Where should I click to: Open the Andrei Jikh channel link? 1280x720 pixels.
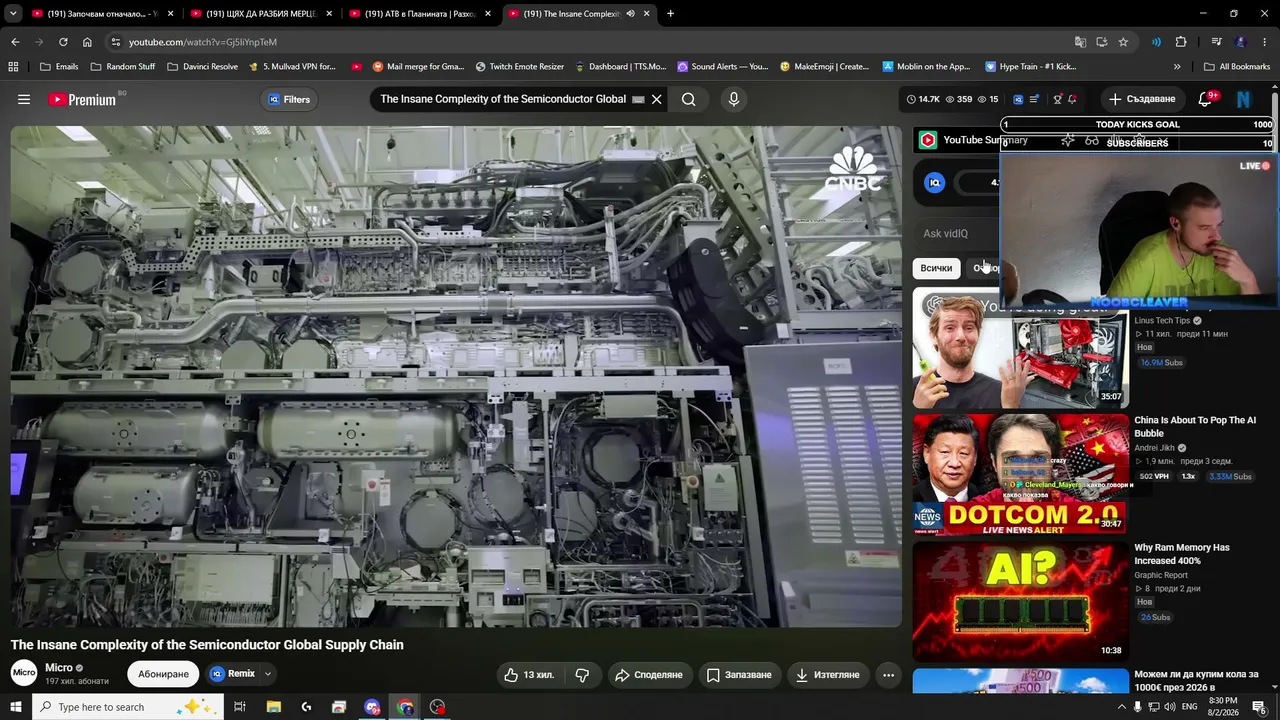[x=1154, y=448]
